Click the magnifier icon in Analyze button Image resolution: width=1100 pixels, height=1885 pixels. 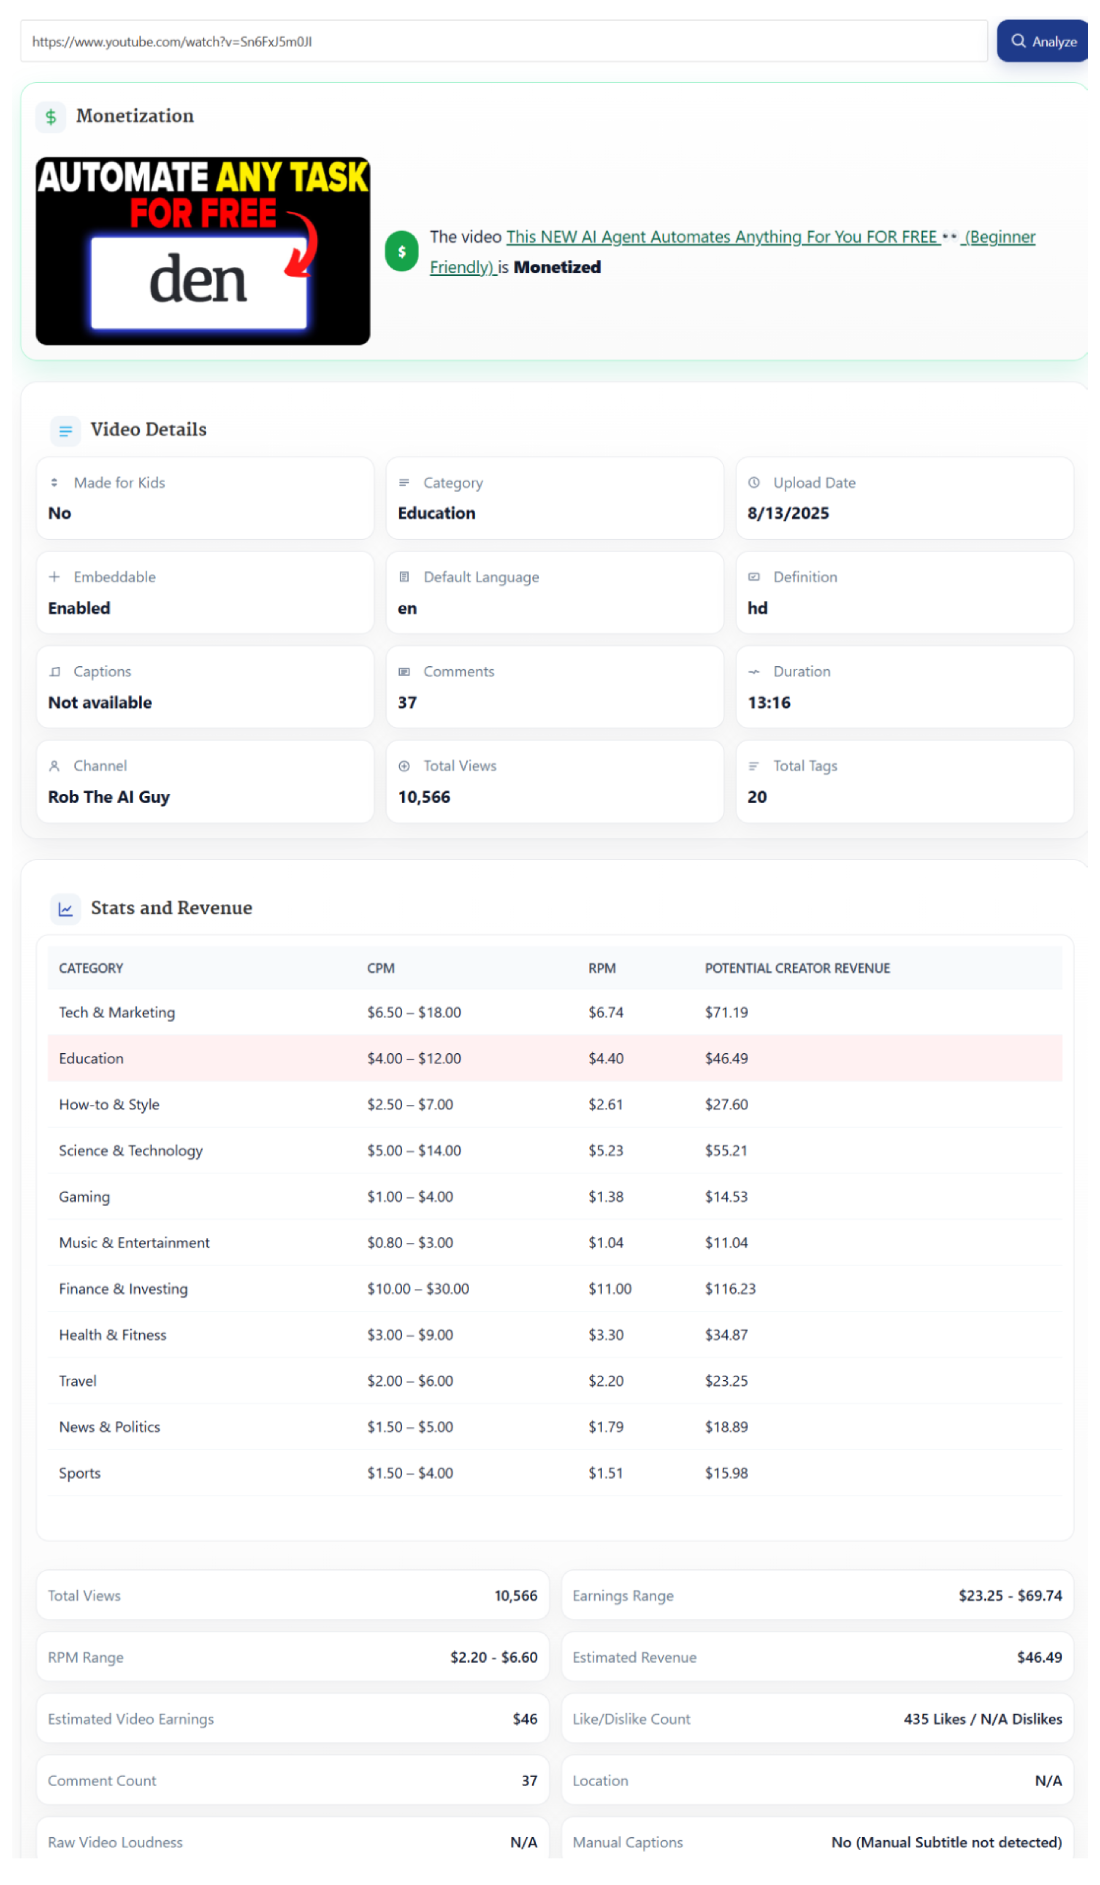(x=1018, y=41)
